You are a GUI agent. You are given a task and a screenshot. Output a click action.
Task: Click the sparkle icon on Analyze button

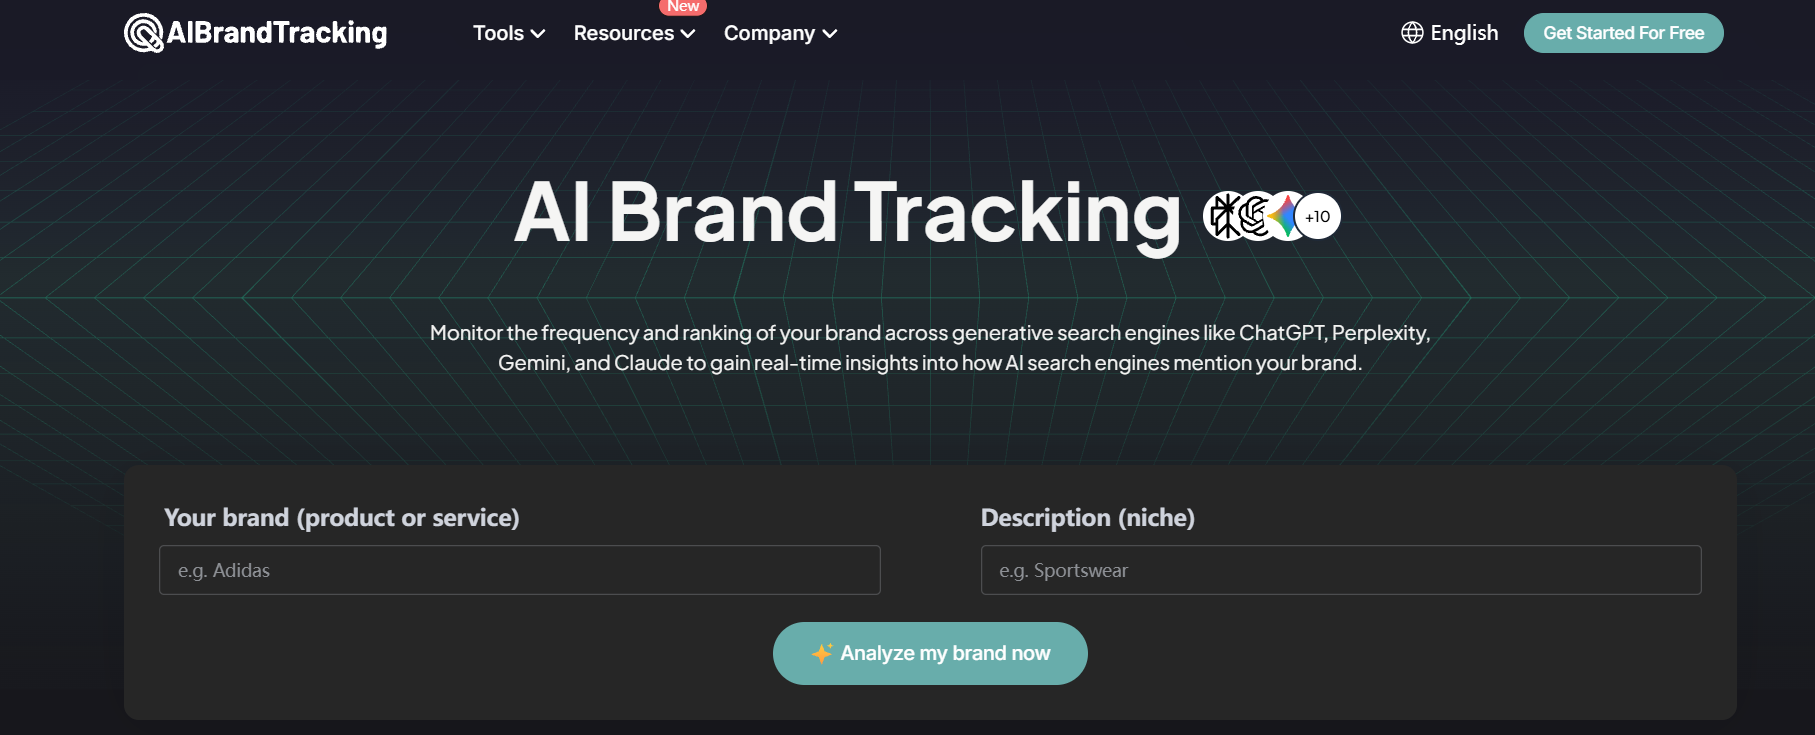click(822, 653)
